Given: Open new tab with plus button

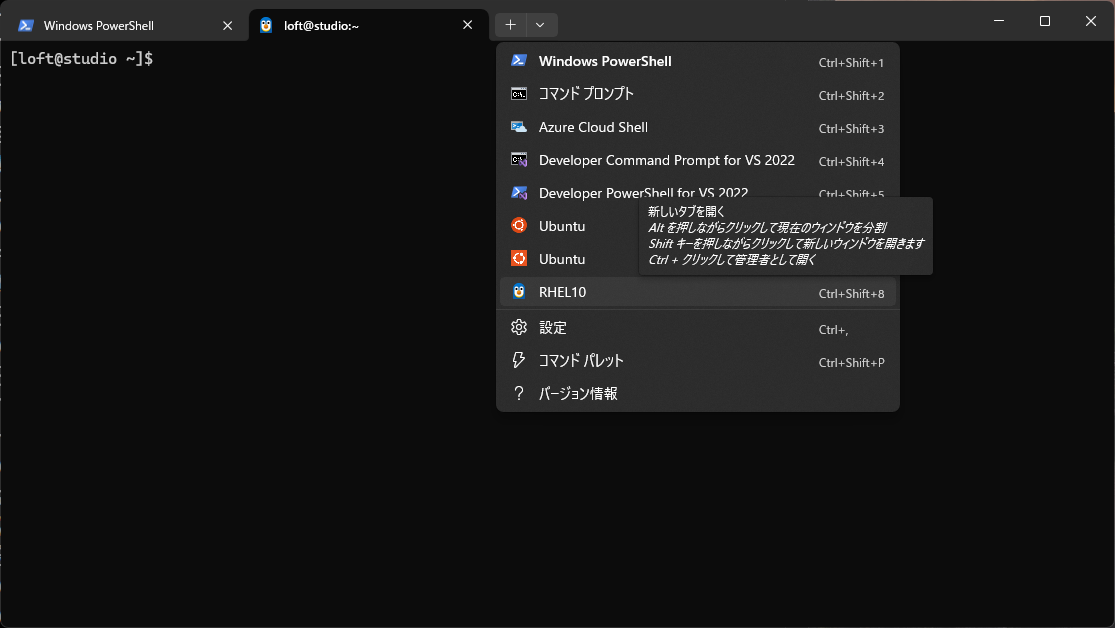Looking at the screenshot, I should click(x=510, y=25).
